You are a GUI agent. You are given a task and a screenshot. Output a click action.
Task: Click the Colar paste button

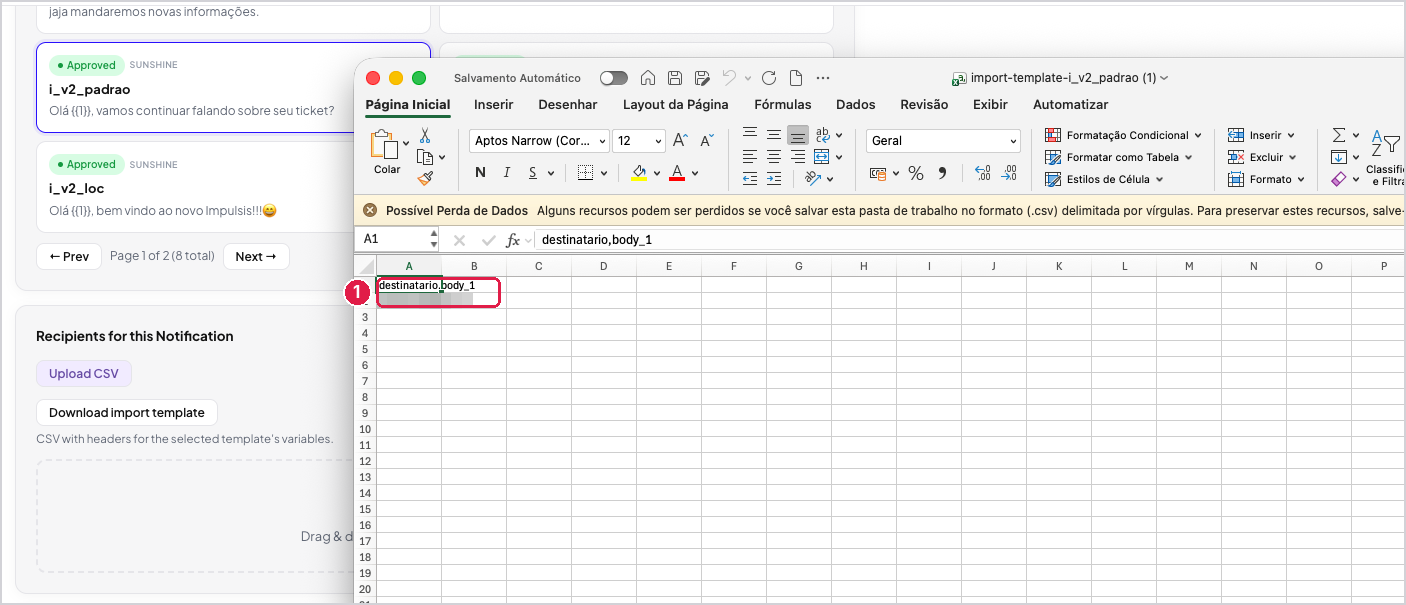(387, 152)
